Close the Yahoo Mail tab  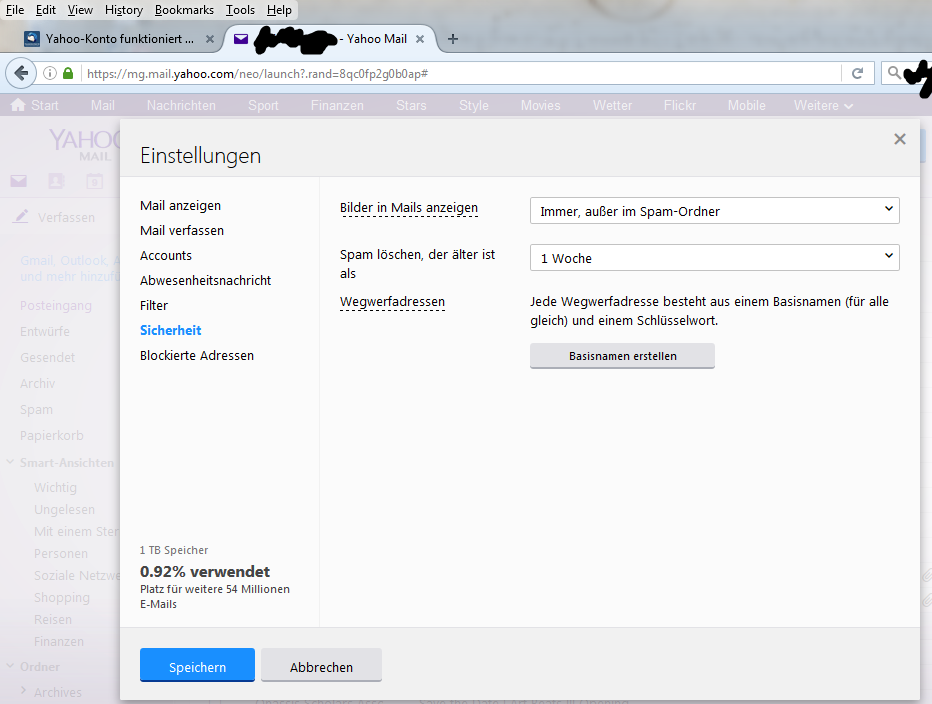(420, 39)
